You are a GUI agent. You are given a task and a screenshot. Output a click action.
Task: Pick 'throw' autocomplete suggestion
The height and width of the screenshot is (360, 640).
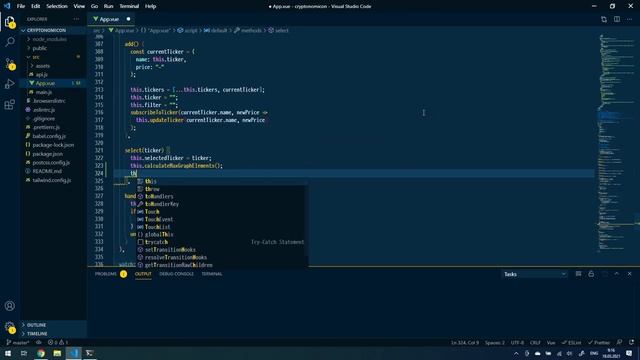pyautogui.click(x=222, y=189)
